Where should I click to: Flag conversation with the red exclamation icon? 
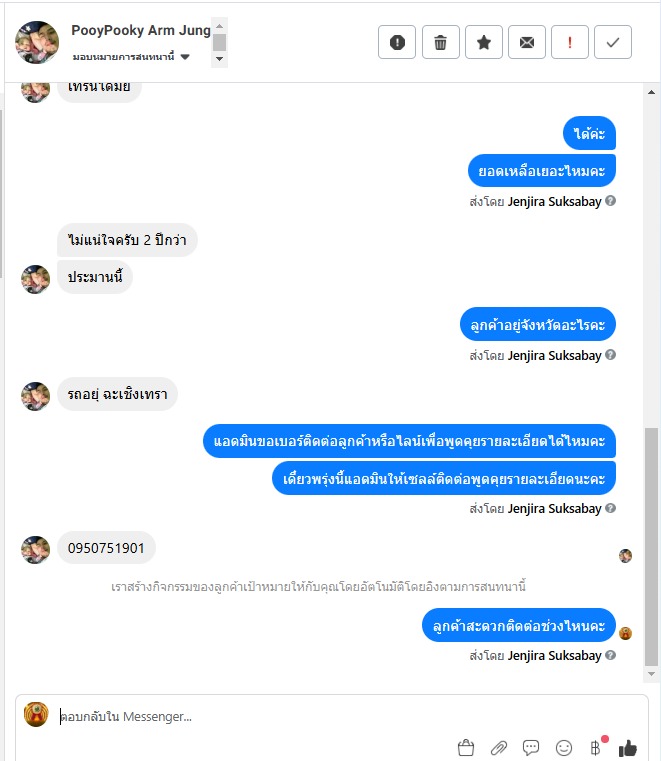(x=570, y=42)
